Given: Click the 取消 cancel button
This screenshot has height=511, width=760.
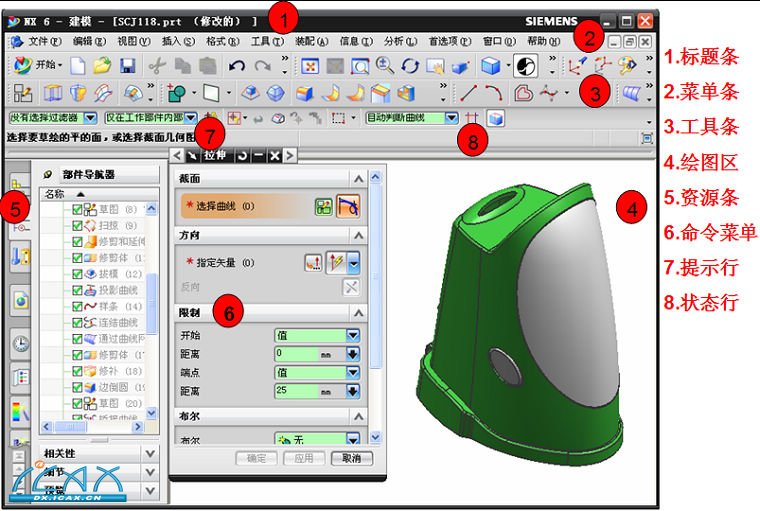Looking at the screenshot, I should (351, 458).
